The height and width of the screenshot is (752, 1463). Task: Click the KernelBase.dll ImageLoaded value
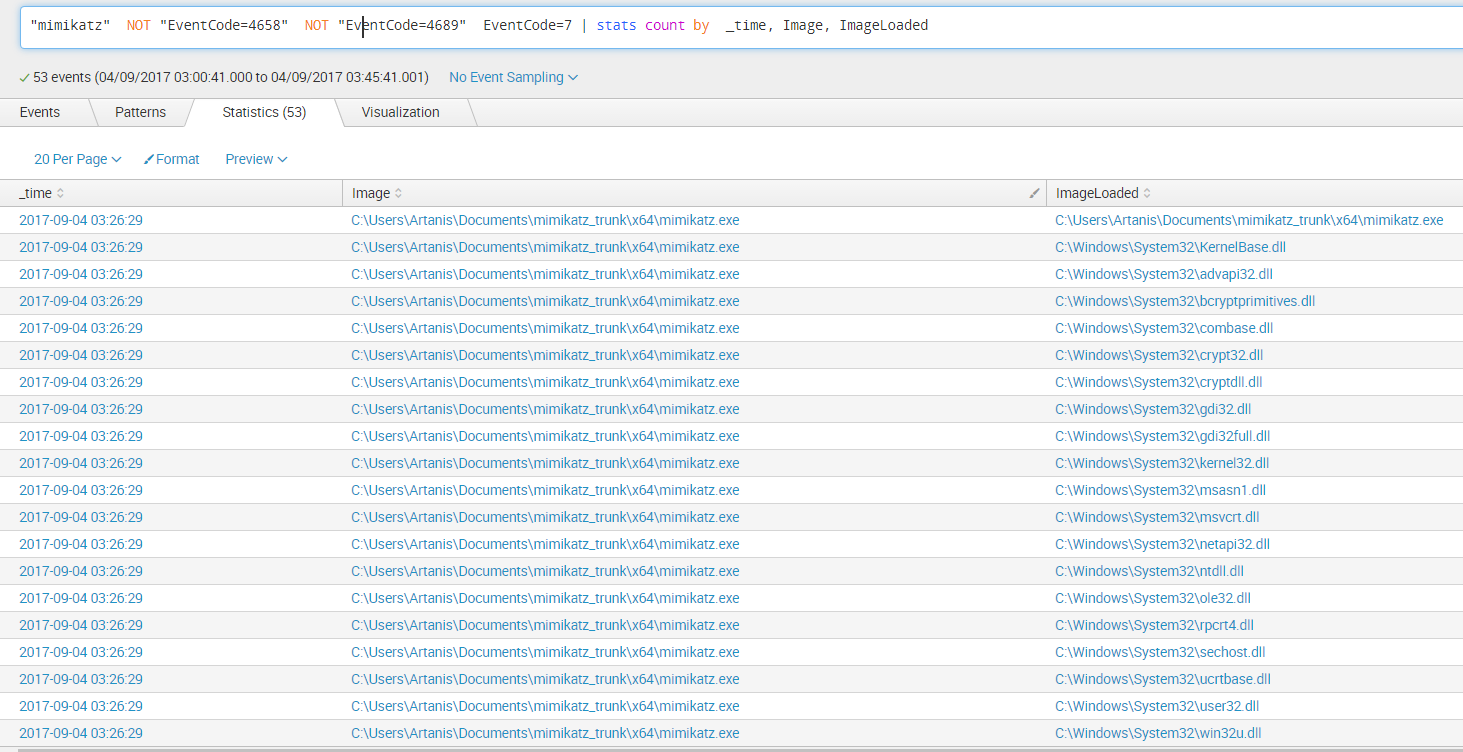[x=1170, y=247]
